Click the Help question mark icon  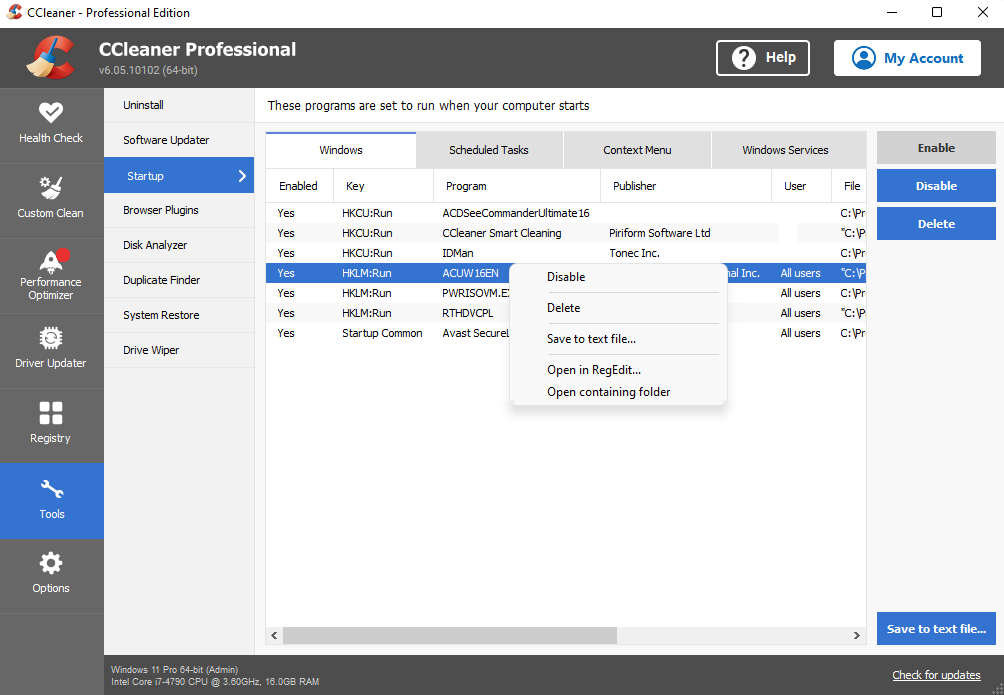[743, 58]
